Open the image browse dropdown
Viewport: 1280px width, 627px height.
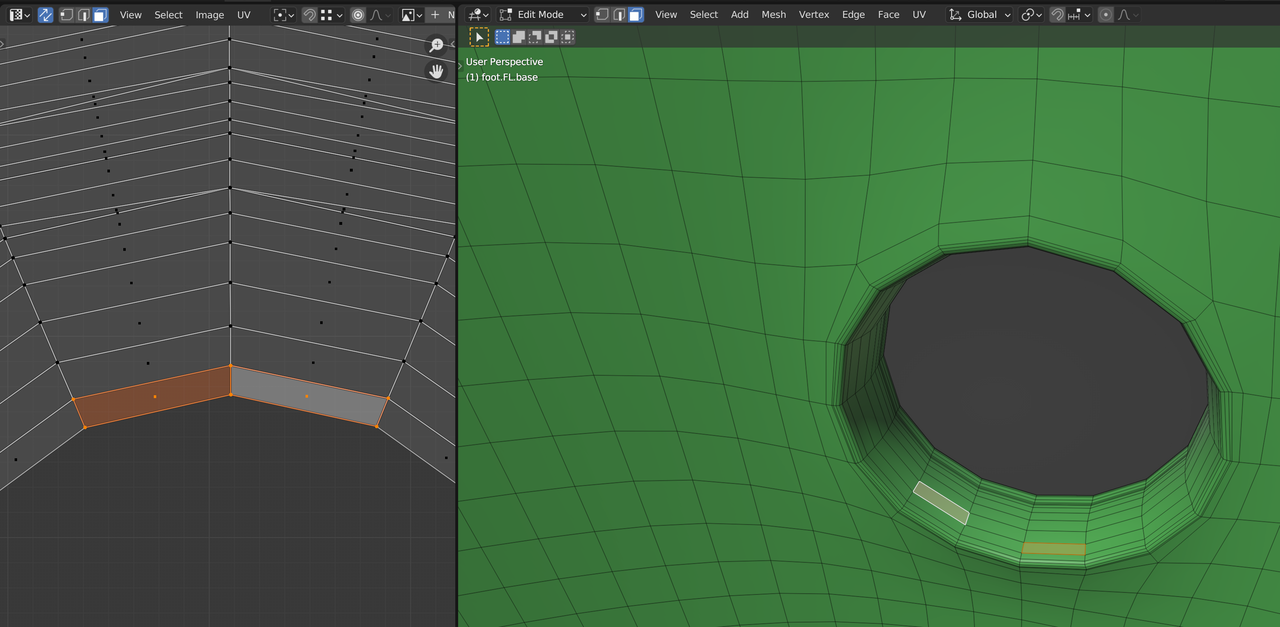click(411, 15)
